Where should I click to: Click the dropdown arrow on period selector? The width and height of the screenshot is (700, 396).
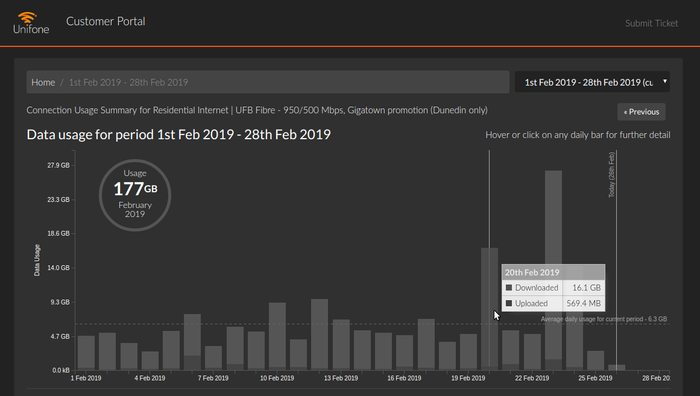665,81
